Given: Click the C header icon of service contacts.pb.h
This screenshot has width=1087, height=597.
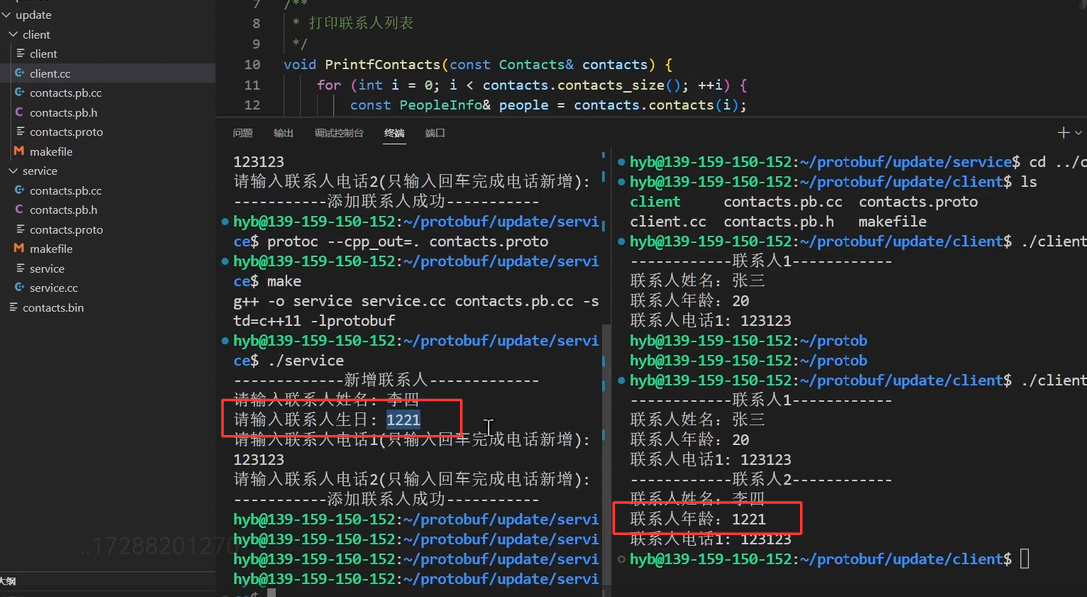Looking at the screenshot, I should (19, 209).
